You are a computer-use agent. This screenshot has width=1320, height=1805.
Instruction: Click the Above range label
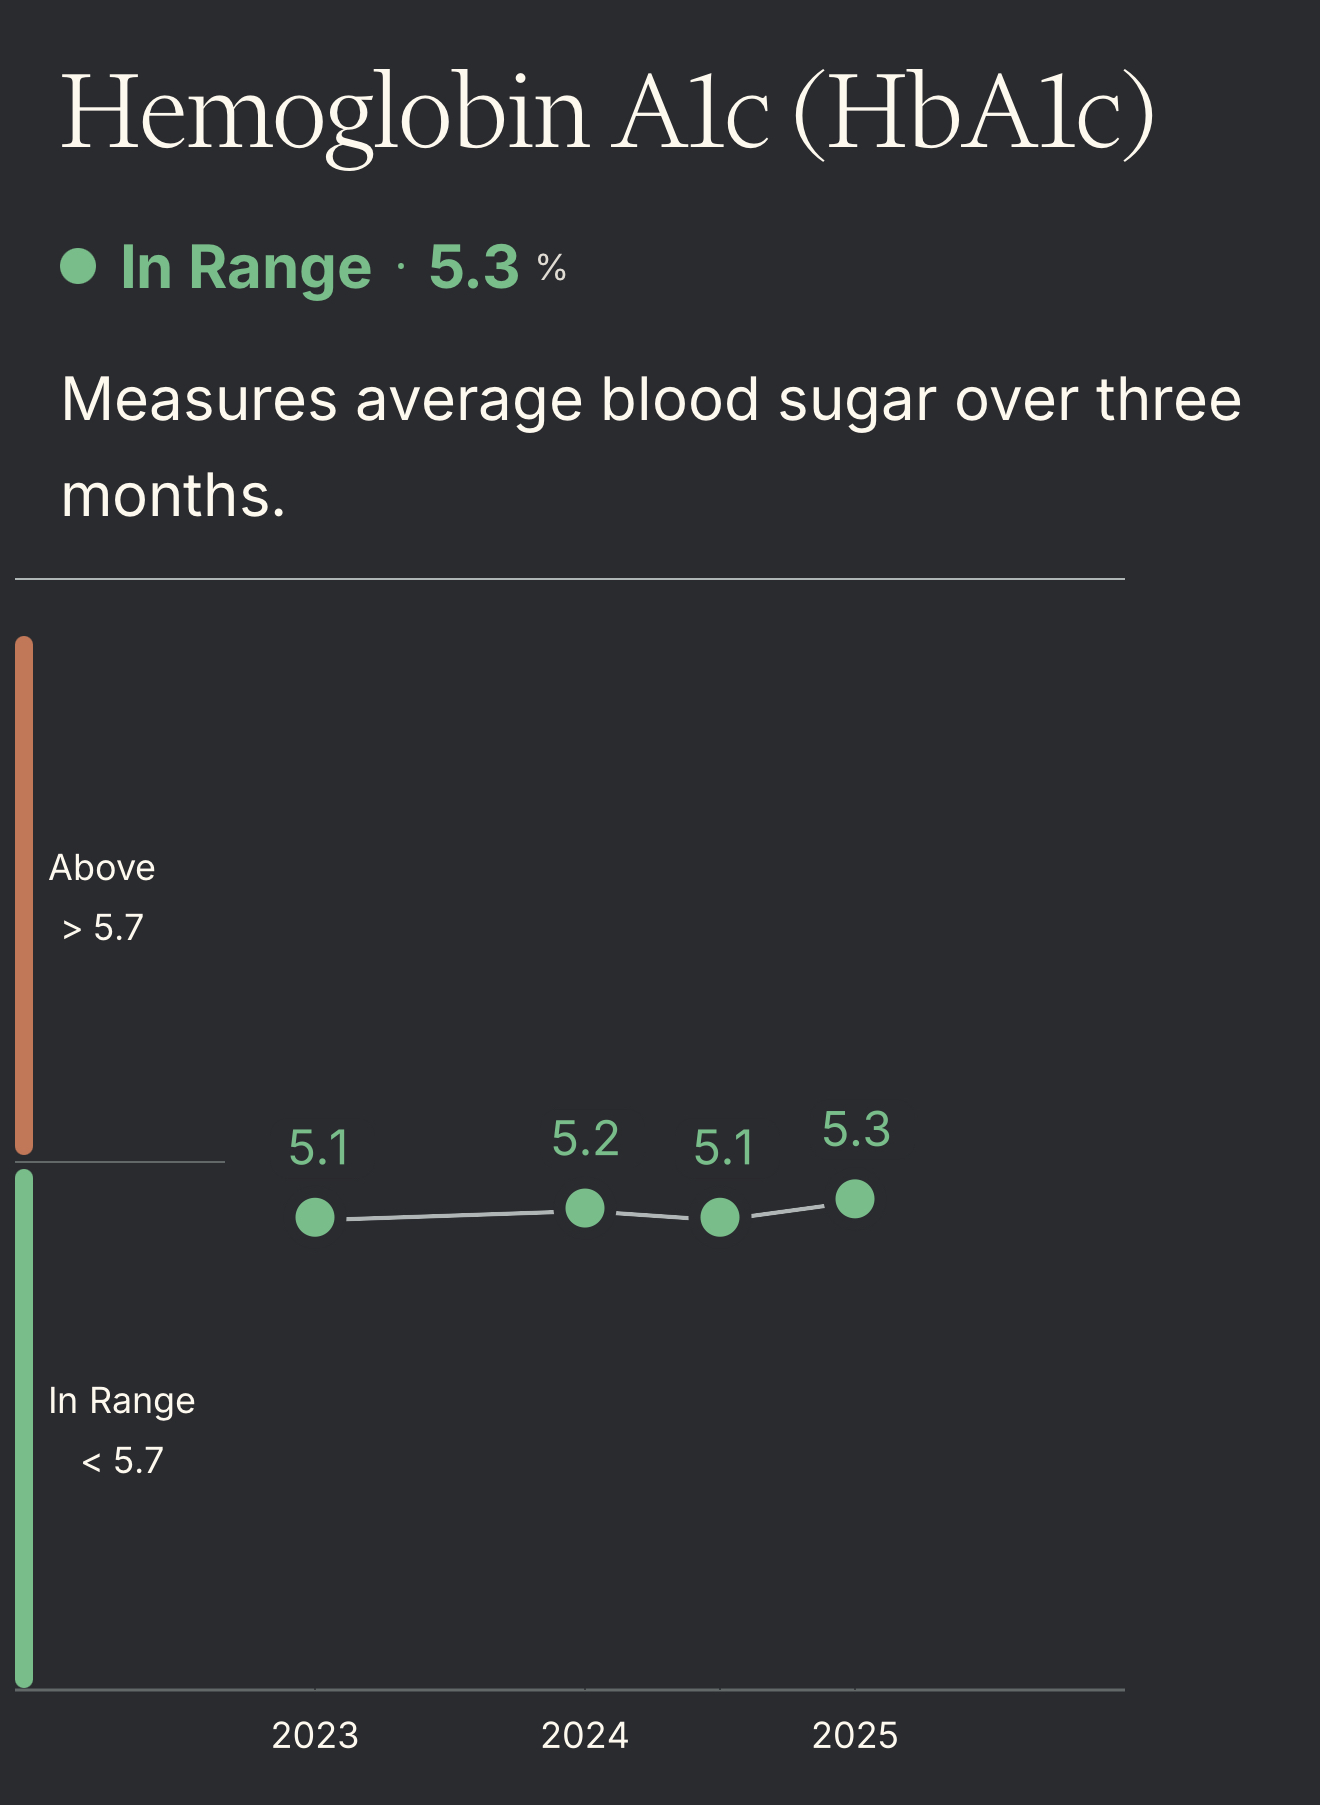pos(102,868)
